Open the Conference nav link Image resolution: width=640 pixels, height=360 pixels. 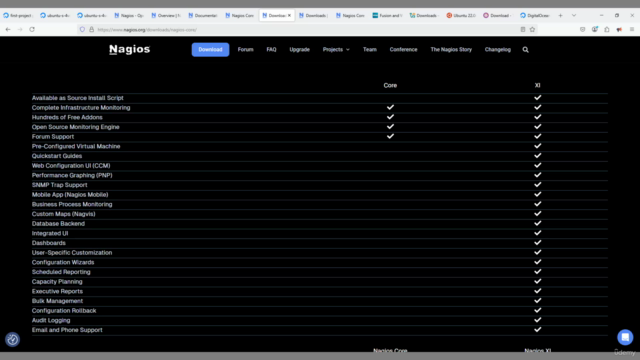(x=403, y=49)
